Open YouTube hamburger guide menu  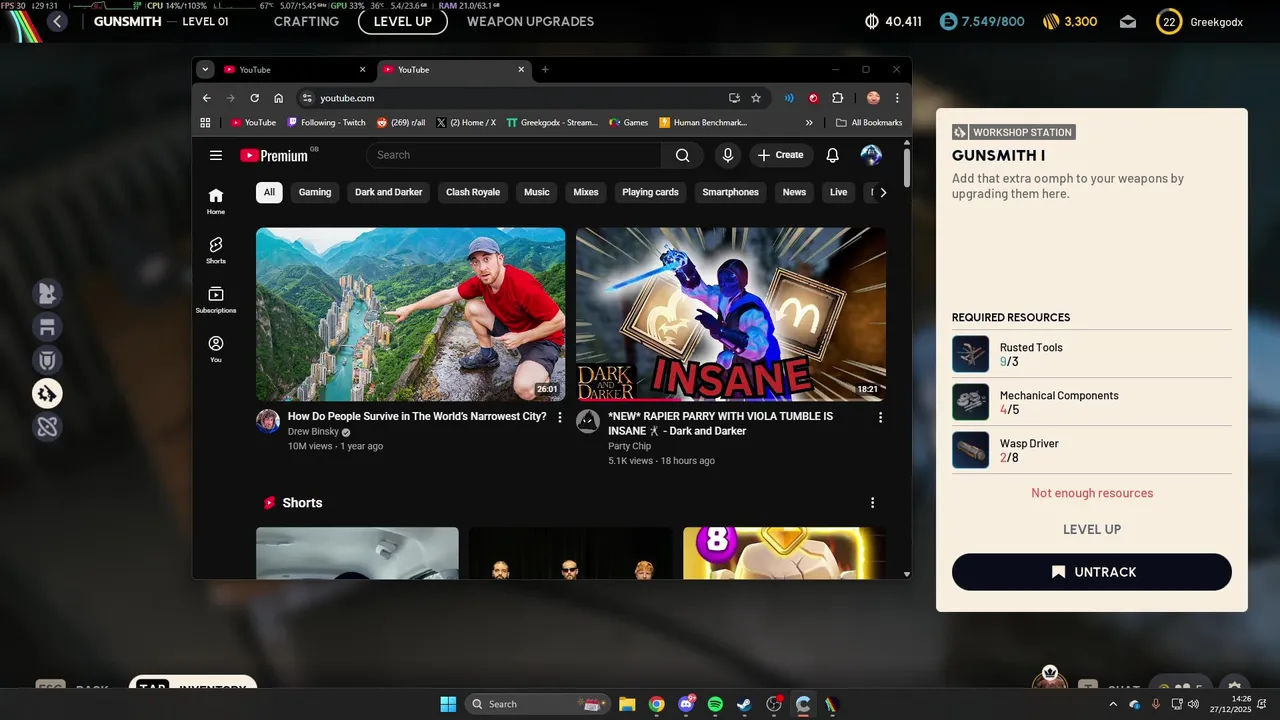216,155
